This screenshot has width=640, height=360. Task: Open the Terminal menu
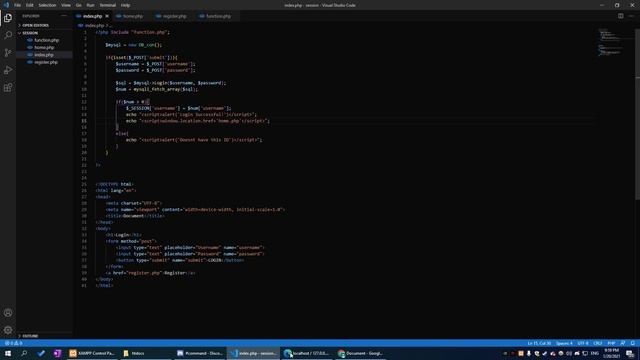coord(108,5)
